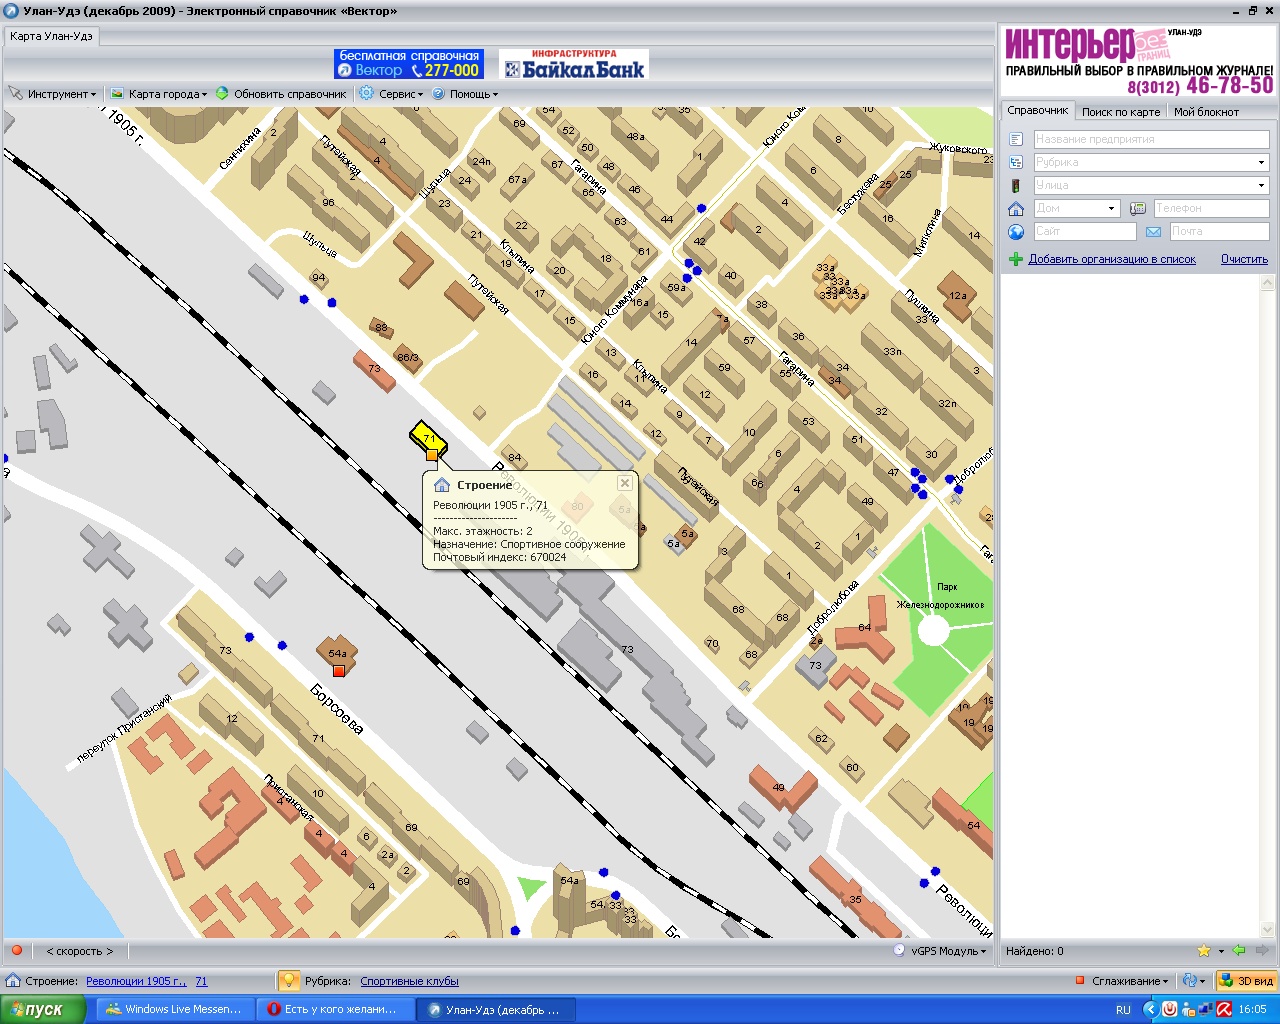1280x1024 pixels.
Task: Switch to the Мой блокнот tab
Action: (x=1206, y=112)
